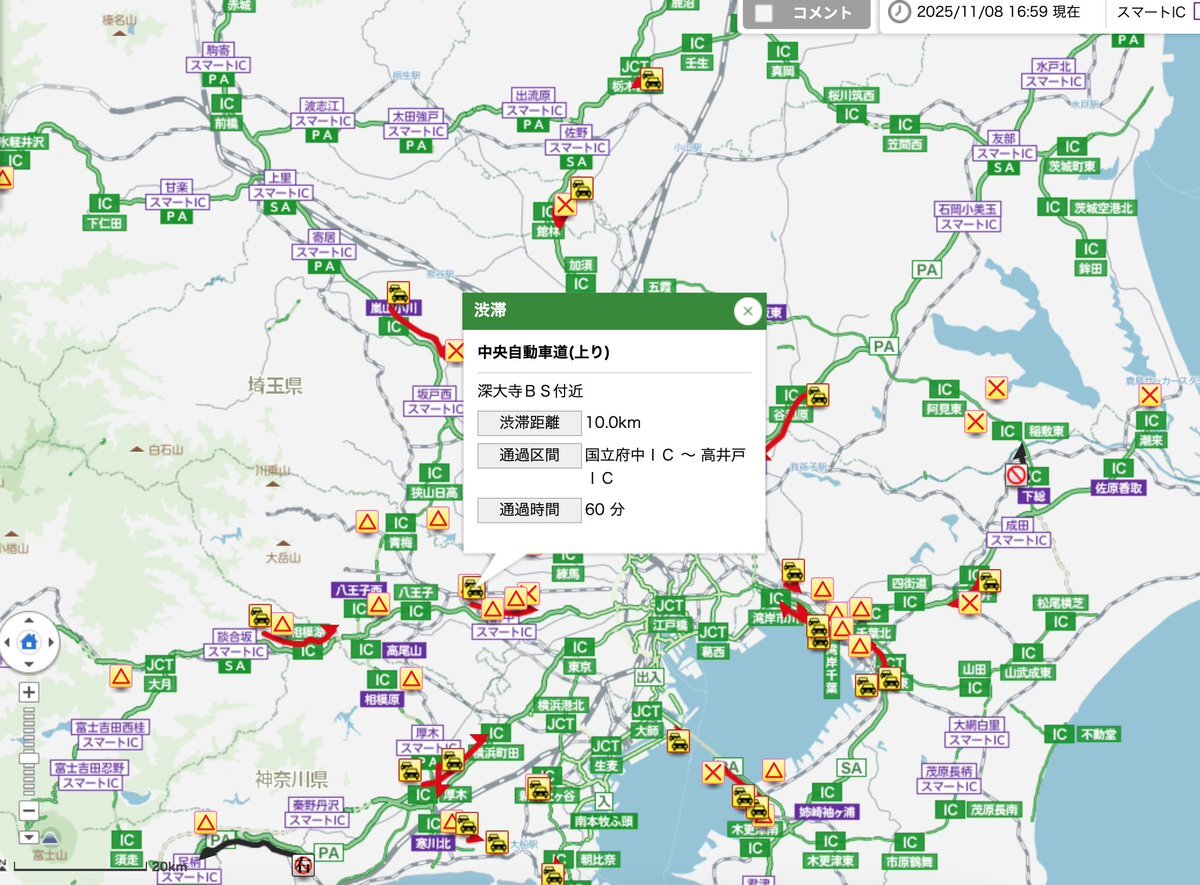Click the warning triangle above 足柄 smart IC

point(206,823)
